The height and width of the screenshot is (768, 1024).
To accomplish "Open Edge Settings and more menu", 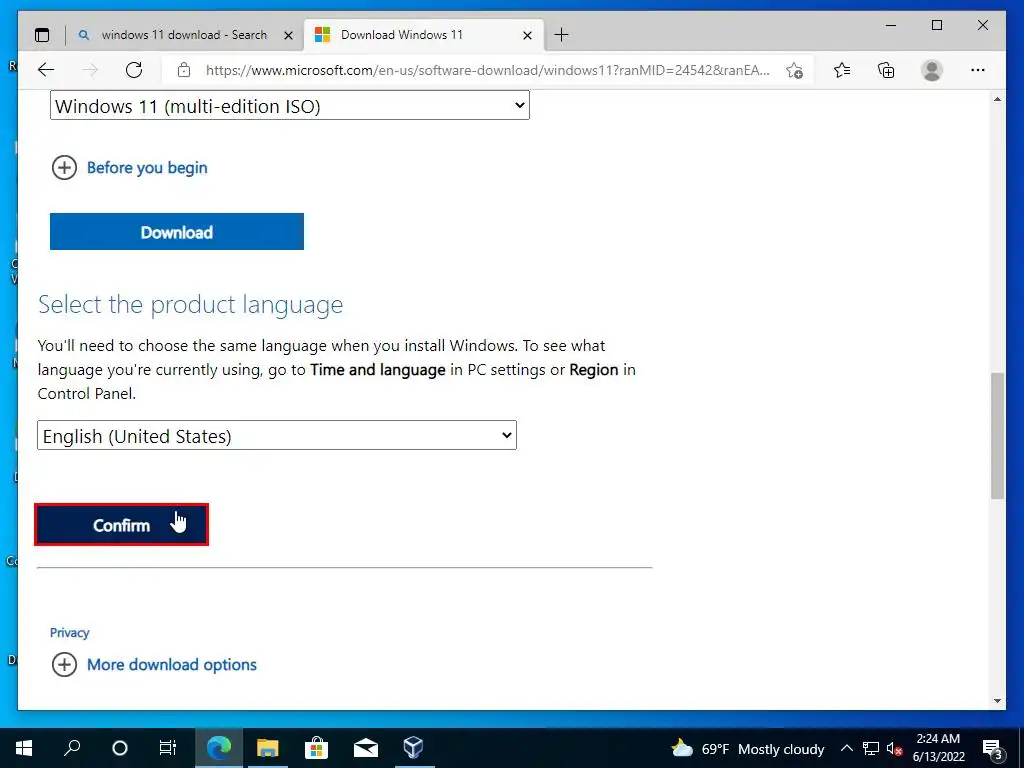I will [x=978, y=70].
